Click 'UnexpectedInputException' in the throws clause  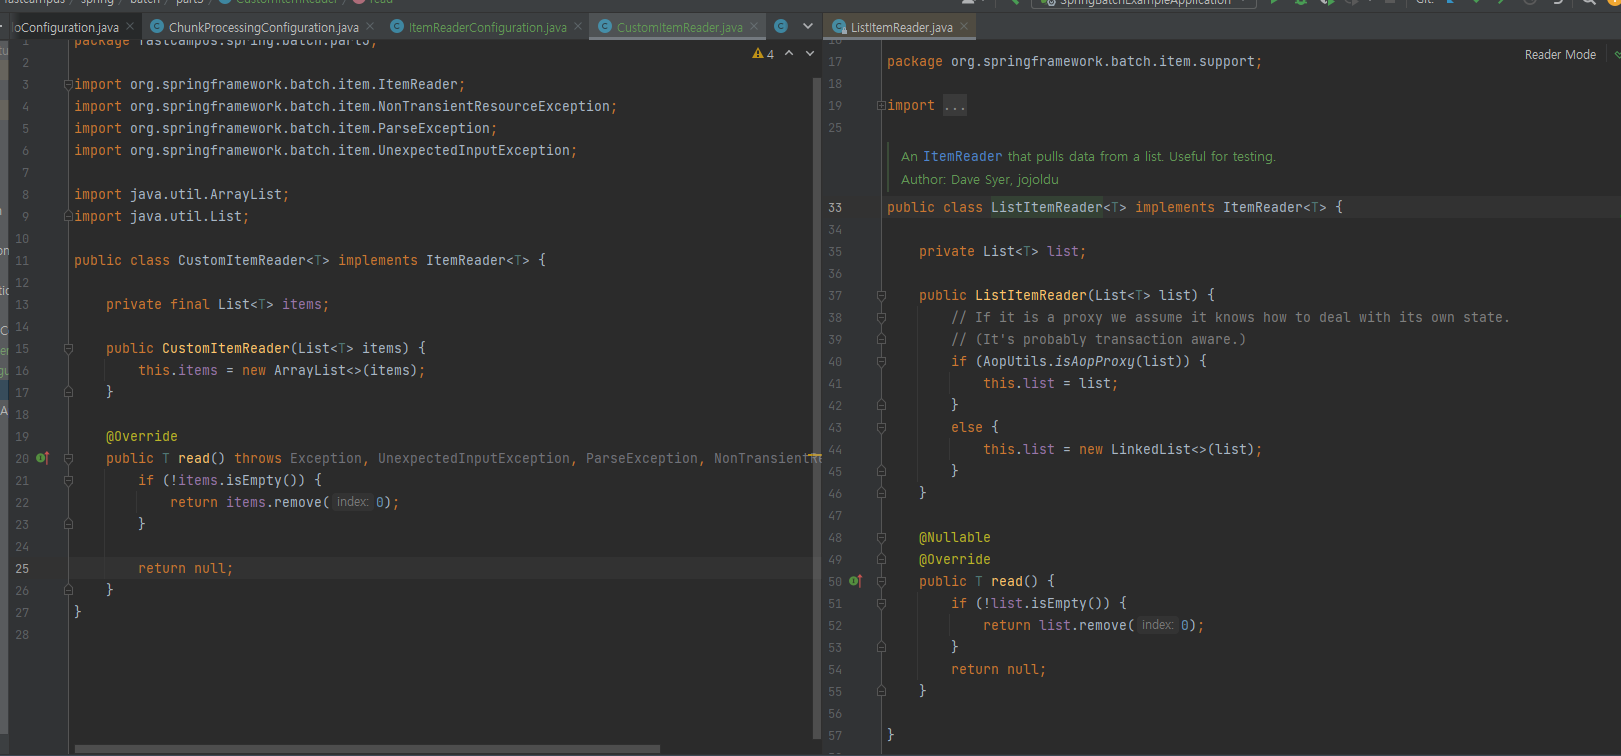click(x=474, y=458)
